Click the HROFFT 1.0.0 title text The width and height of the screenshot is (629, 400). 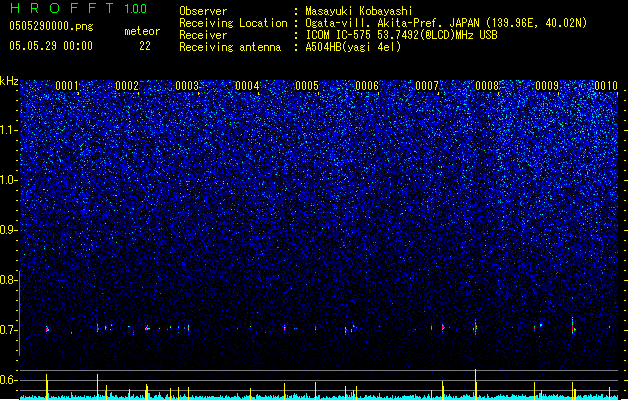tap(79, 8)
